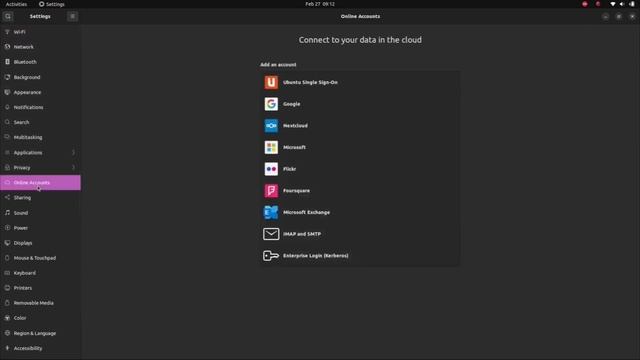Add Enterprise Login (Kerberos) account
Screen dimensions: 640x360
(359, 256)
